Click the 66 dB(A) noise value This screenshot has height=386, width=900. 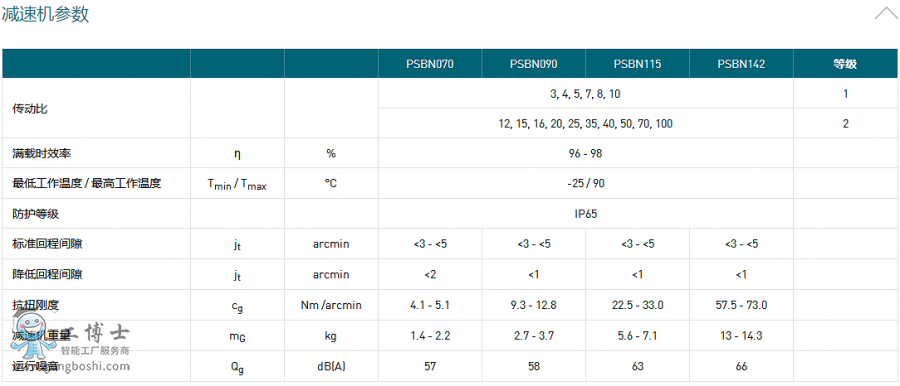pyautogui.click(x=741, y=366)
